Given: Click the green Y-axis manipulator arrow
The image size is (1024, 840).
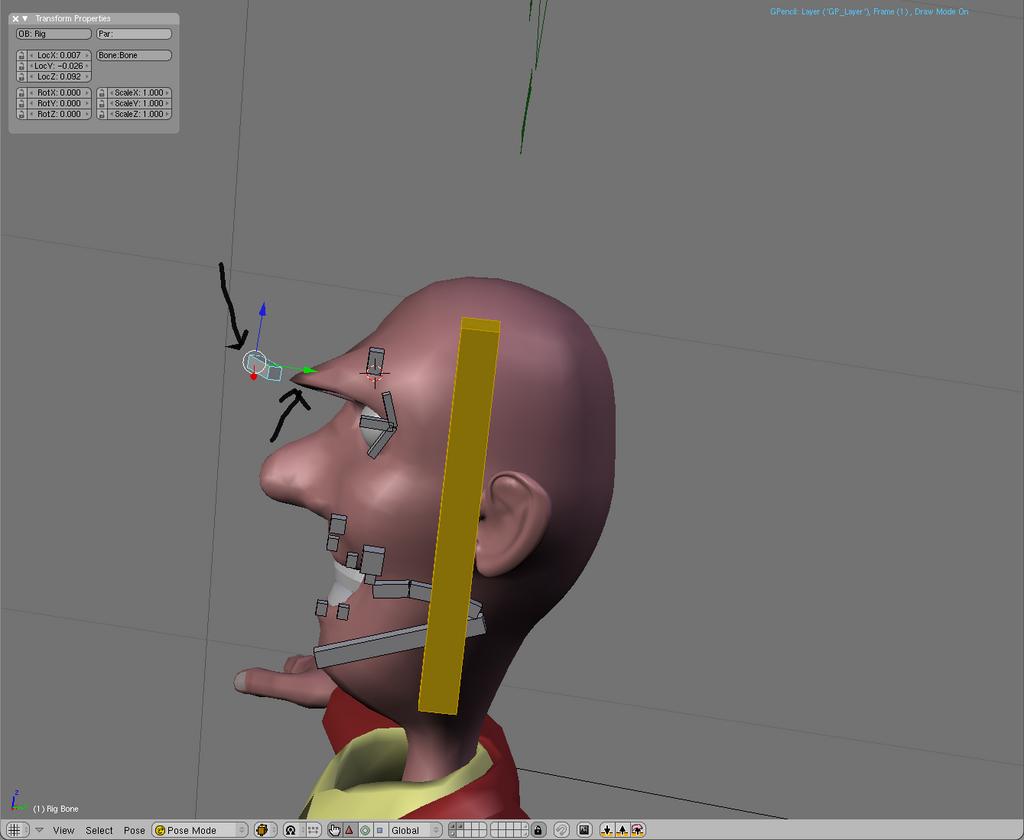Looking at the screenshot, I should pyautogui.click(x=311, y=370).
